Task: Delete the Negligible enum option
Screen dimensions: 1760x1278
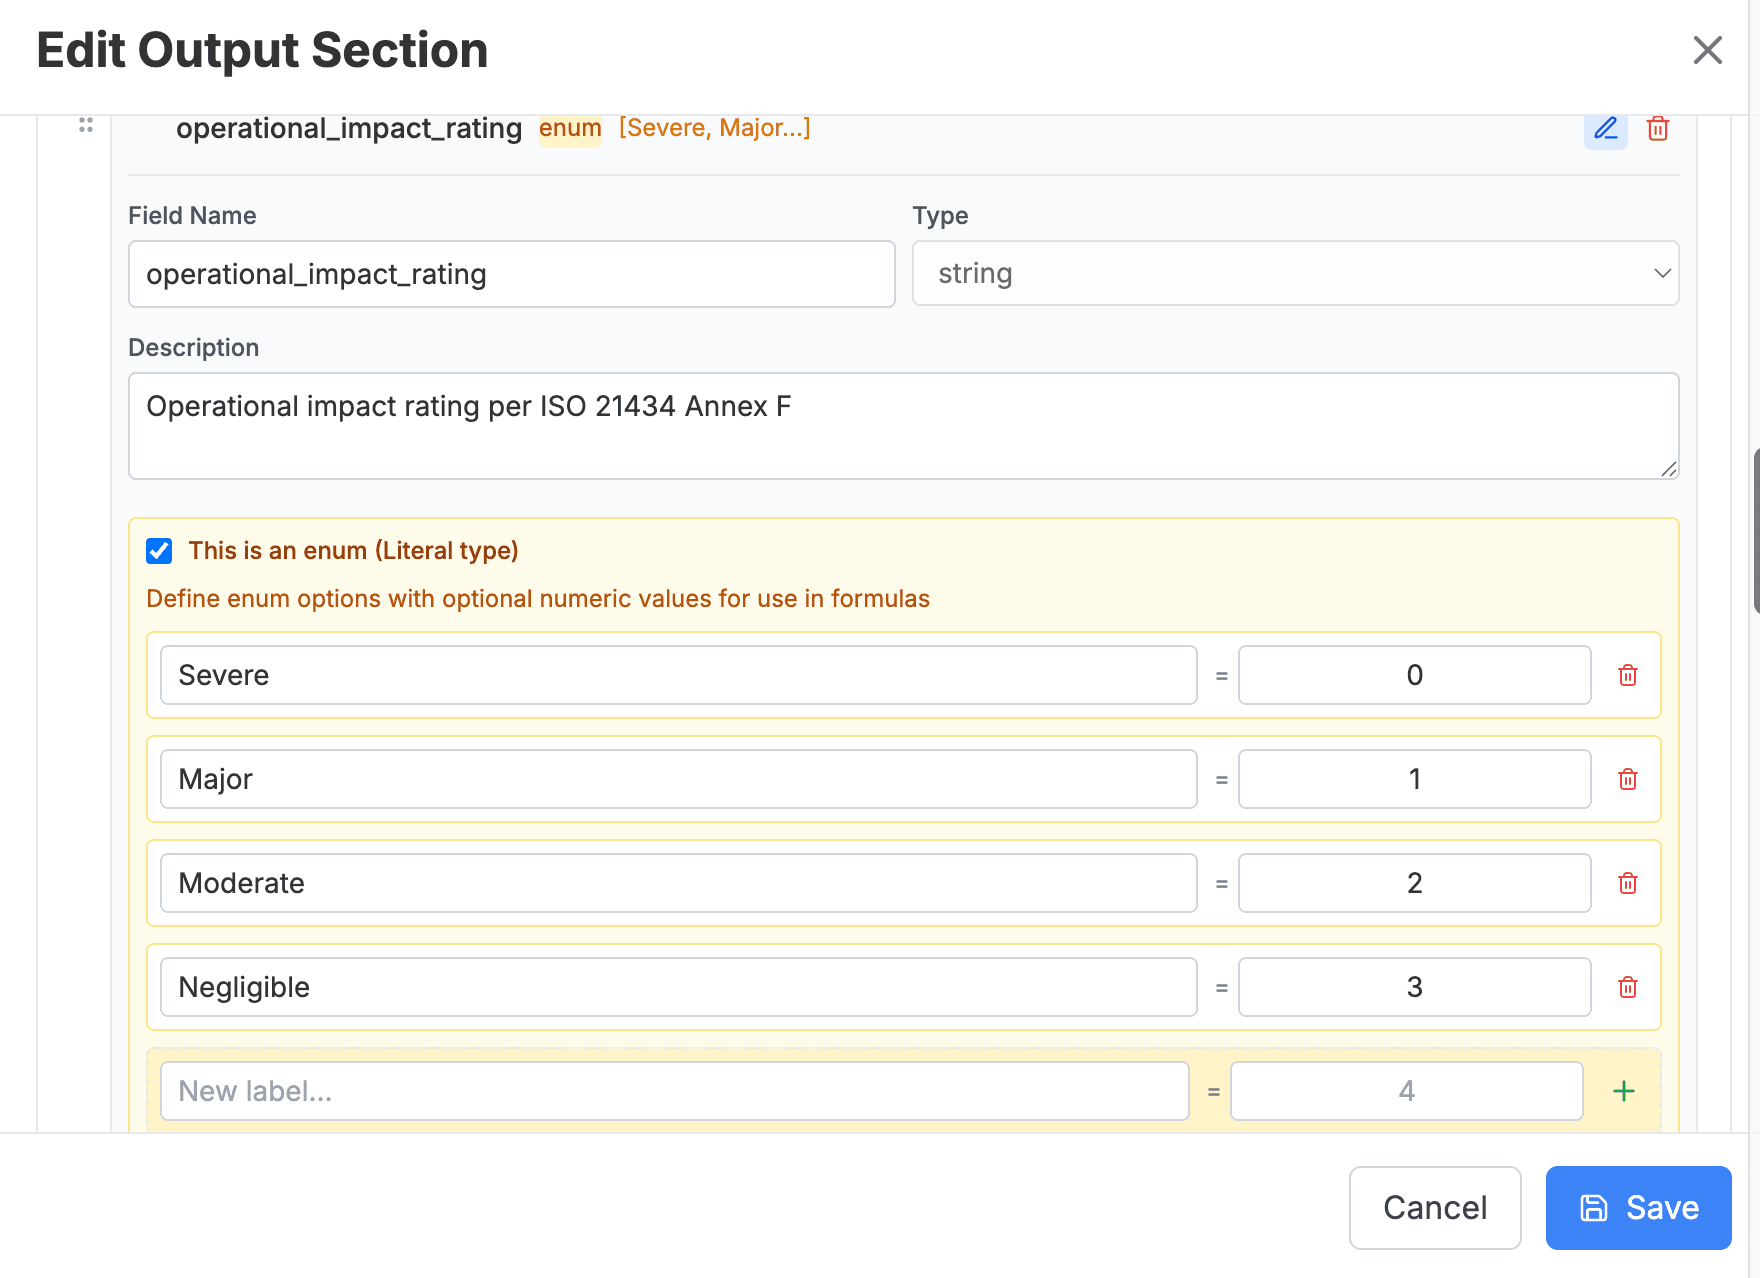Action: pos(1627,988)
